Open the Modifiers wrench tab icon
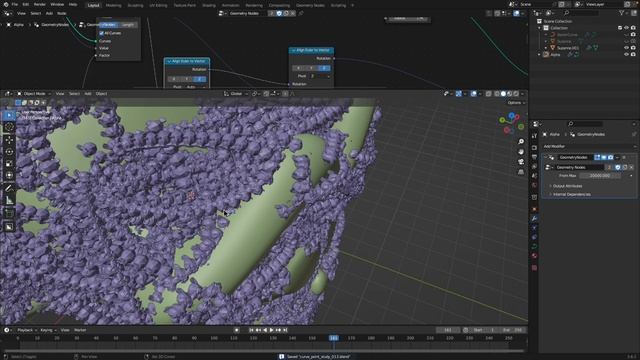 534,218
